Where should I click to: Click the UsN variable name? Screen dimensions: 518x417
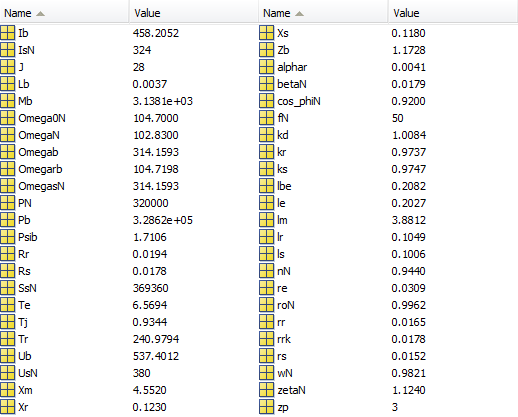[28, 373]
